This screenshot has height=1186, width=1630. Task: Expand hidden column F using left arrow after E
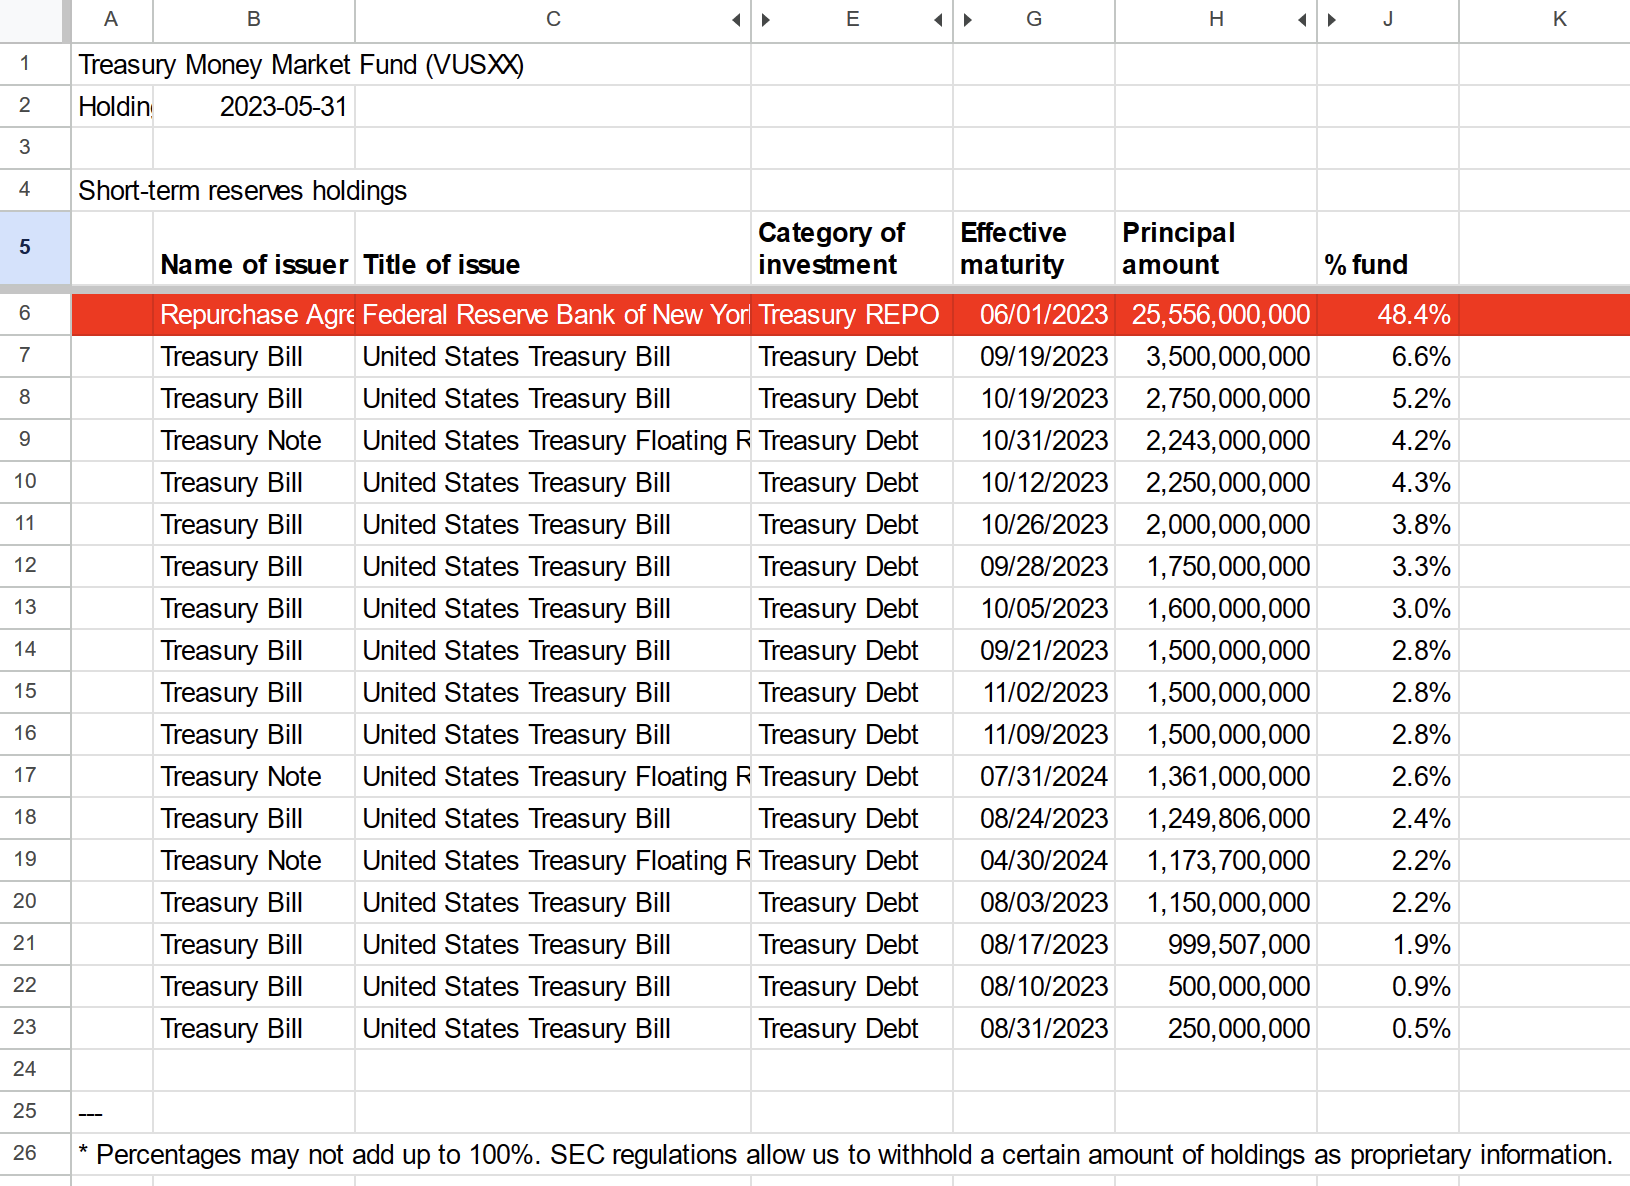coord(938,20)
